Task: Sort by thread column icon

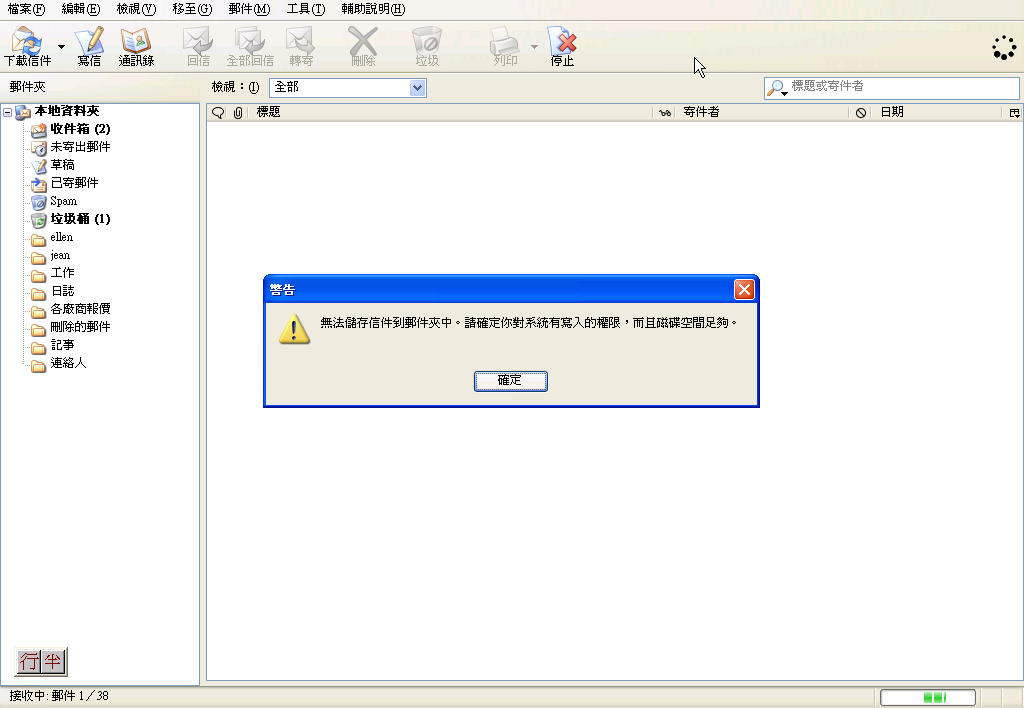Action: point(218,112)
